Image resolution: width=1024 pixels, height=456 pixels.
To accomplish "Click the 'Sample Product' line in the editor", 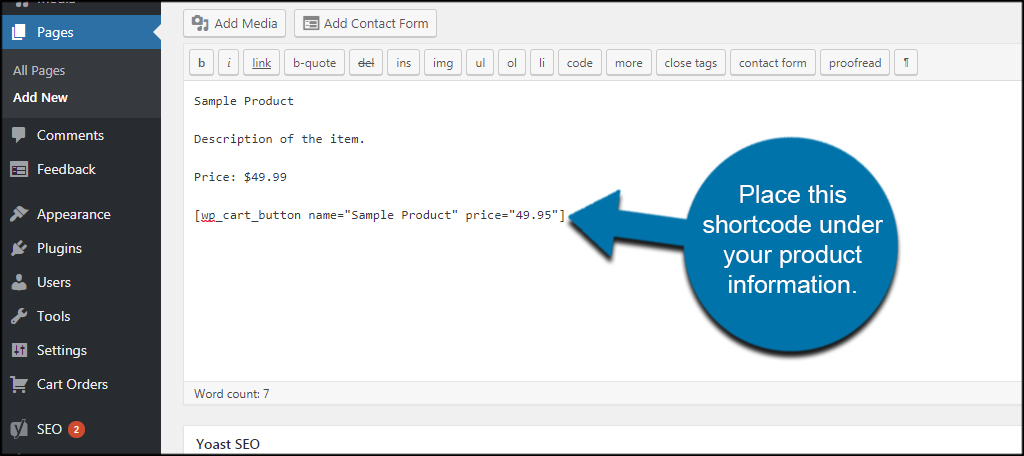I will click(244, 101).
